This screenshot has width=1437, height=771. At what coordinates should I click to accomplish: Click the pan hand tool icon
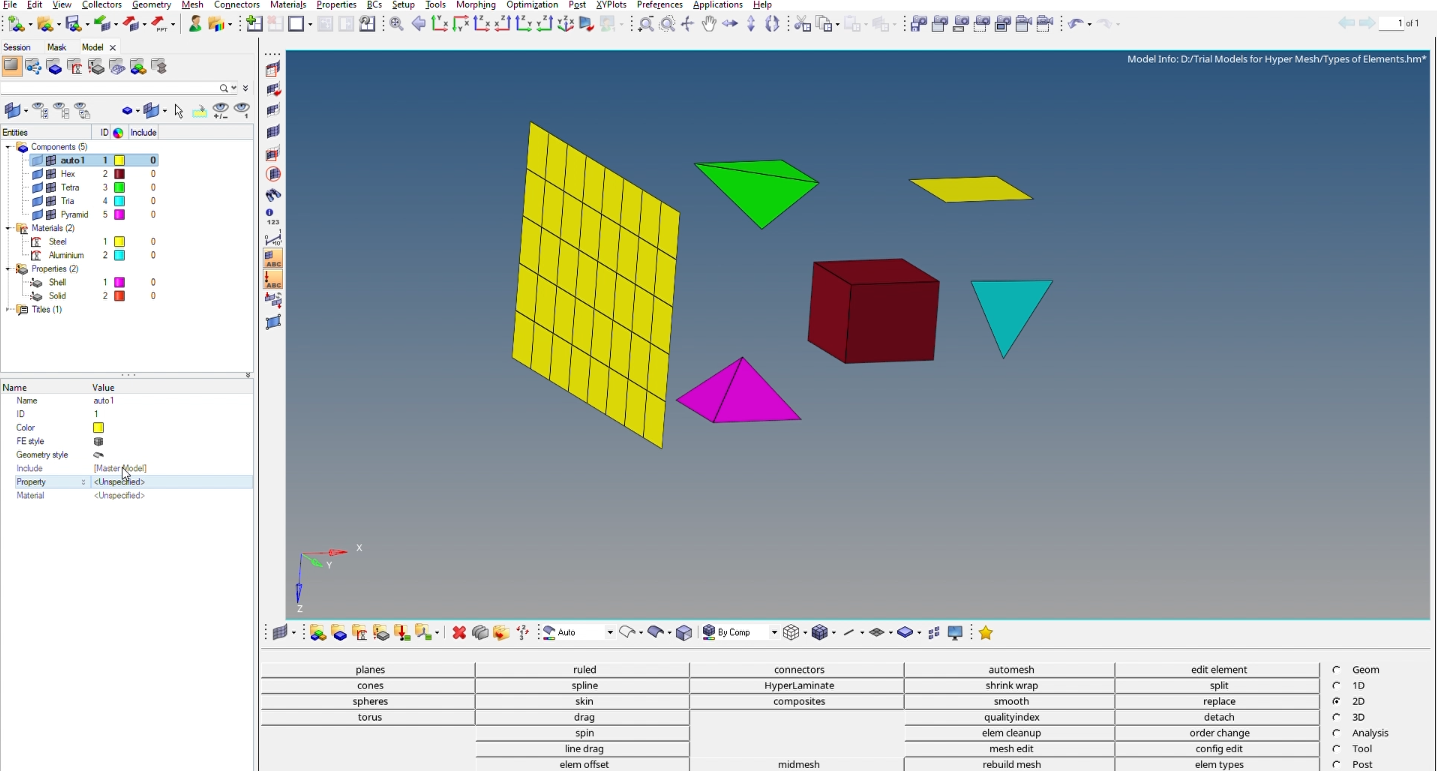(x=709, y=24)
